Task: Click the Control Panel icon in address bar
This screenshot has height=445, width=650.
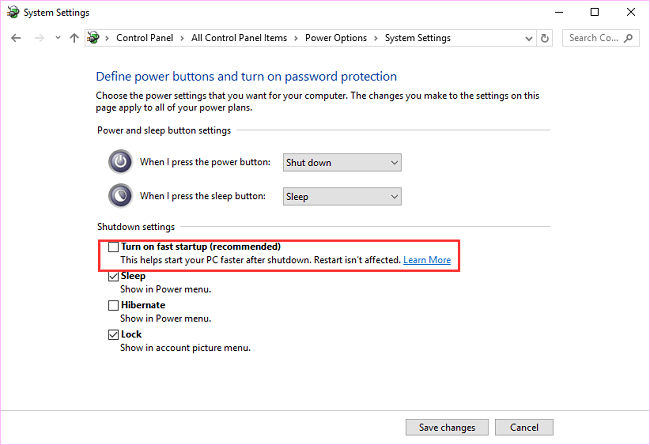Action: point(94,38)
